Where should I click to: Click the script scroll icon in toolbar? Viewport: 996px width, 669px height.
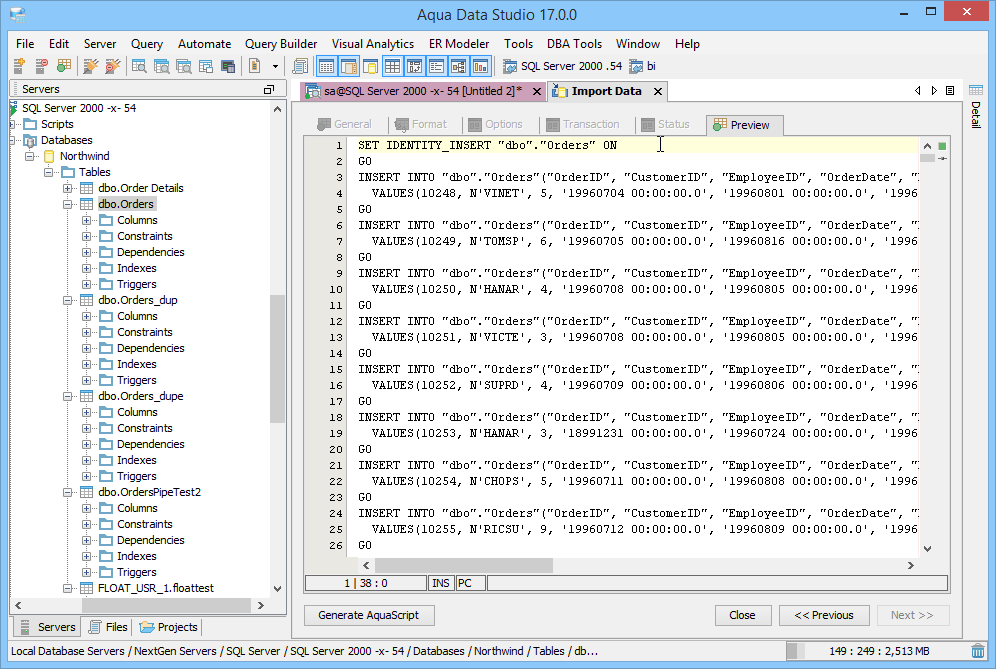(300, 66)
